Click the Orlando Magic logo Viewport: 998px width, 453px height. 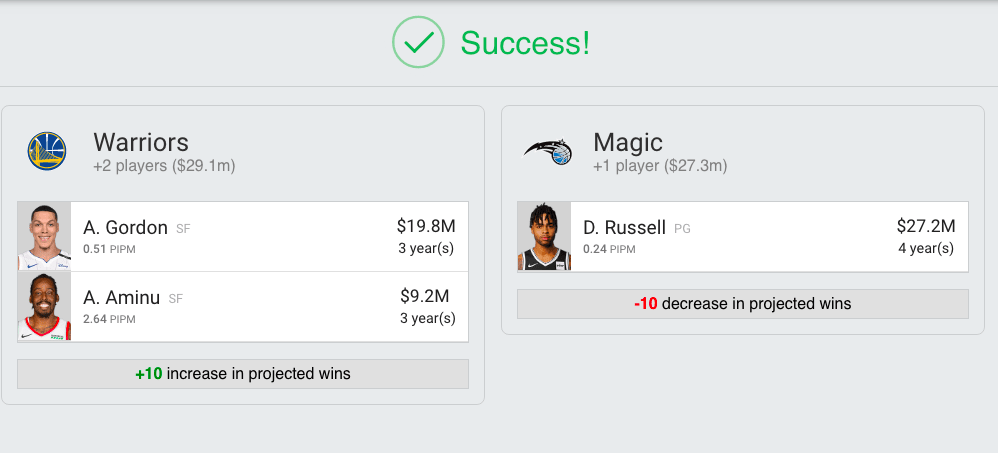[x=547, y=151]
